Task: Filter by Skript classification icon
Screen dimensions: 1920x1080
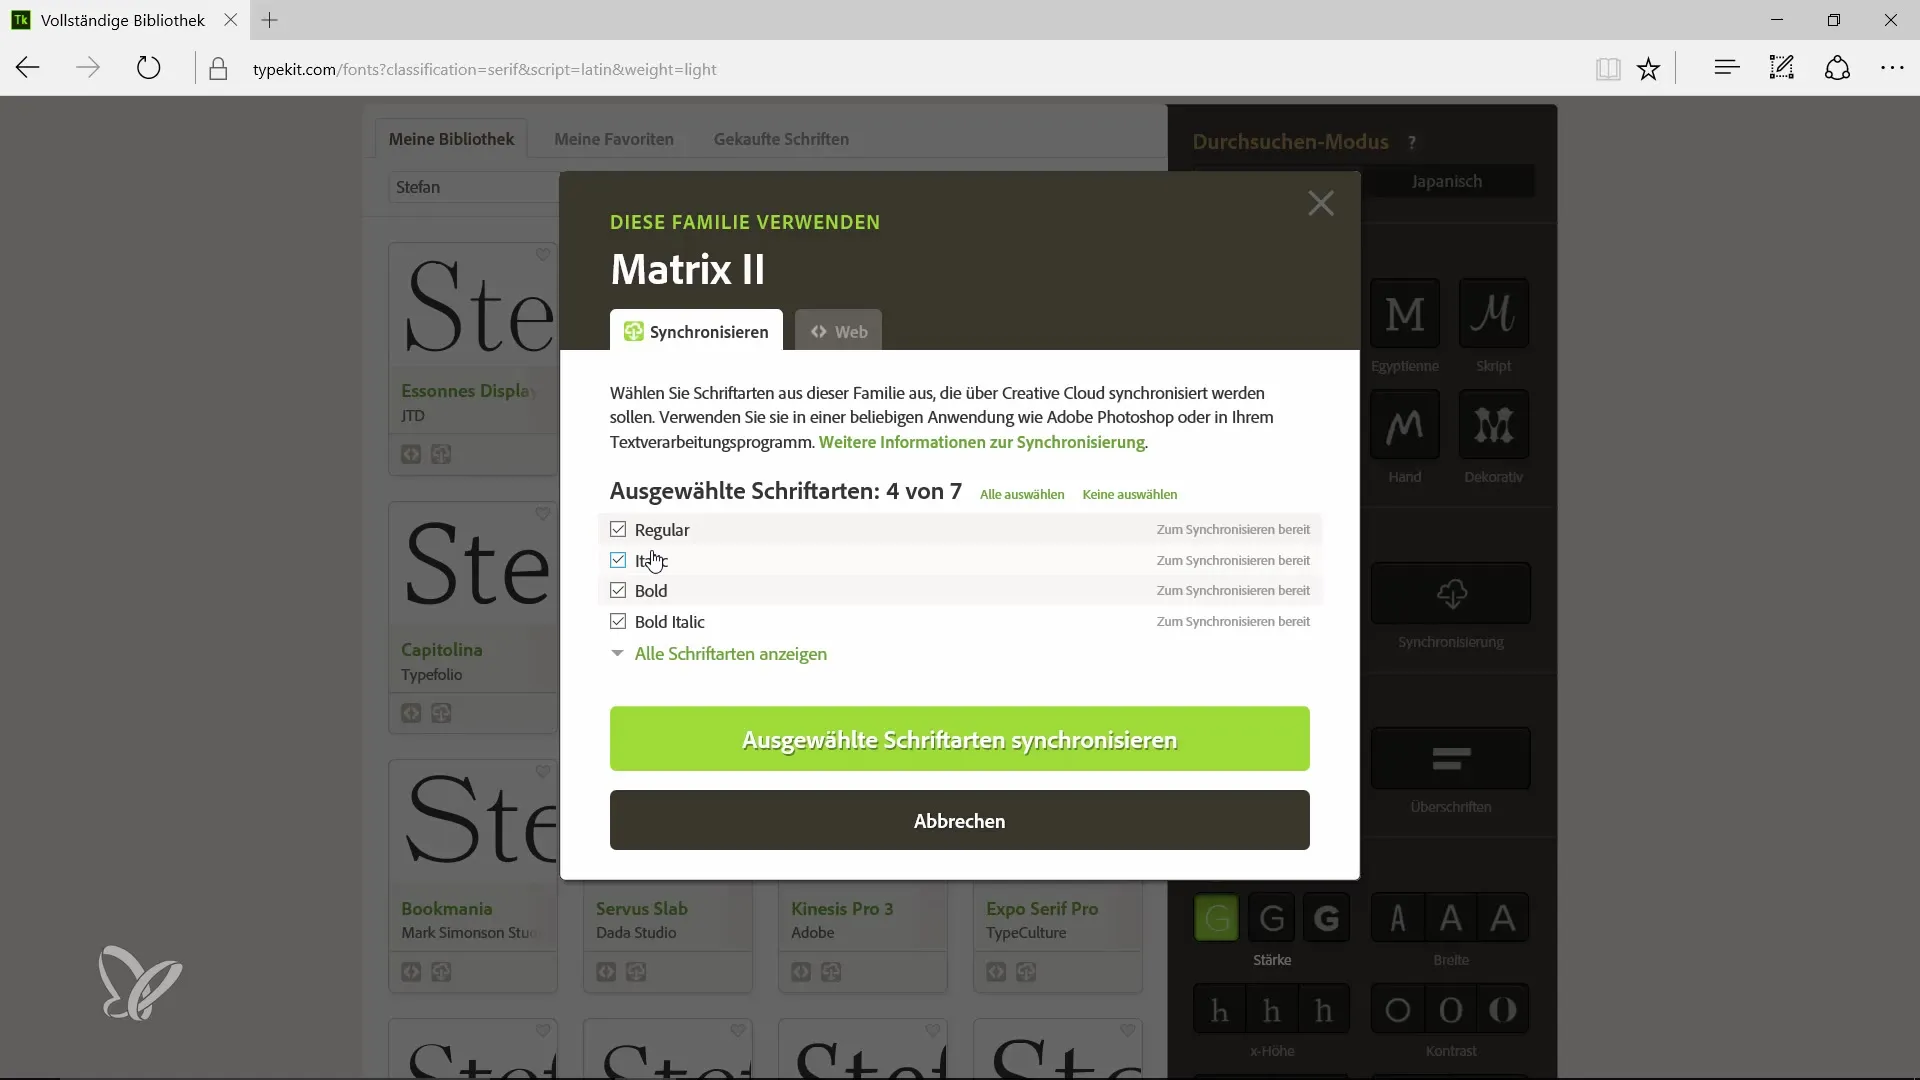Action: tap(1494, 314)
